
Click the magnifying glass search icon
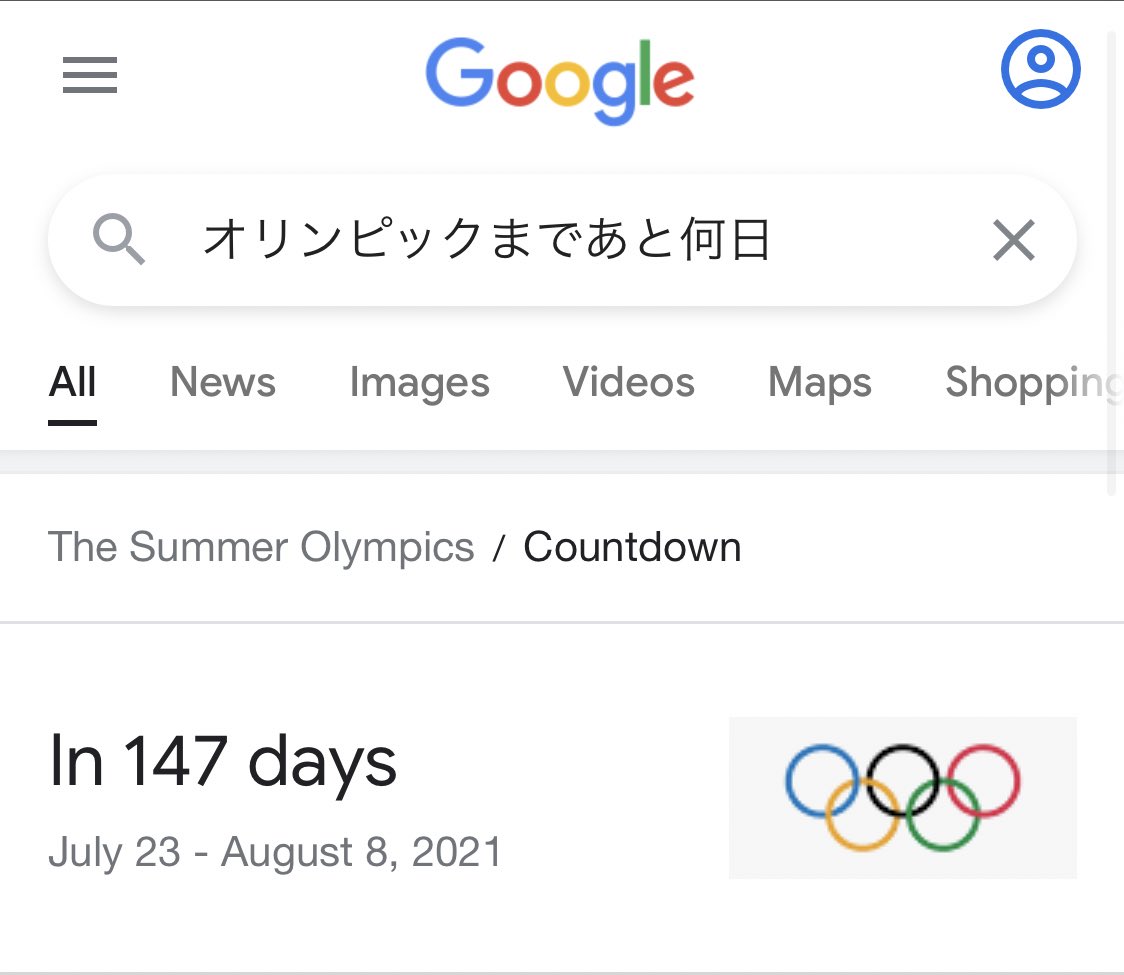pos(120,240)
